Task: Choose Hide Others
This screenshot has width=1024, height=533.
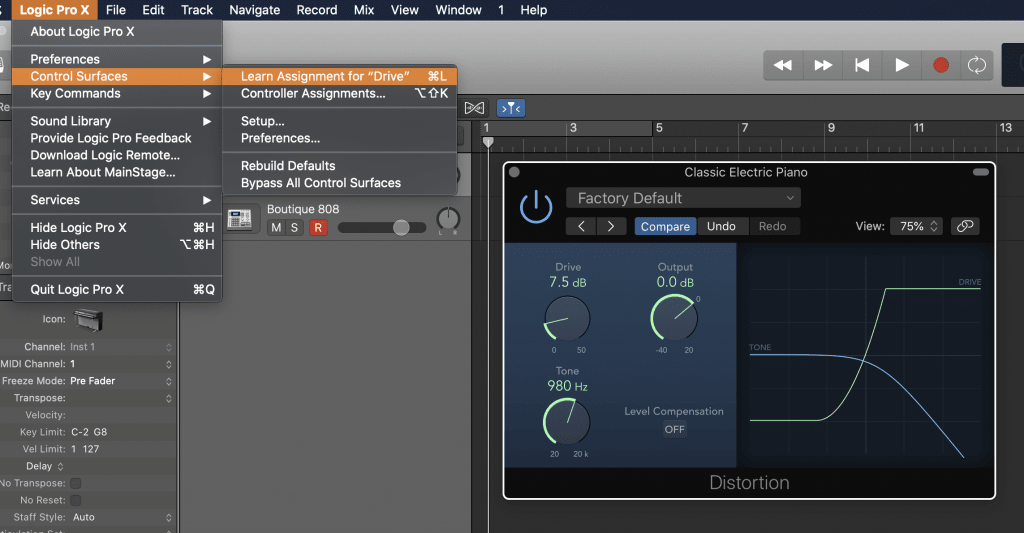Action: pyautogui.click(x=117, y=244)
